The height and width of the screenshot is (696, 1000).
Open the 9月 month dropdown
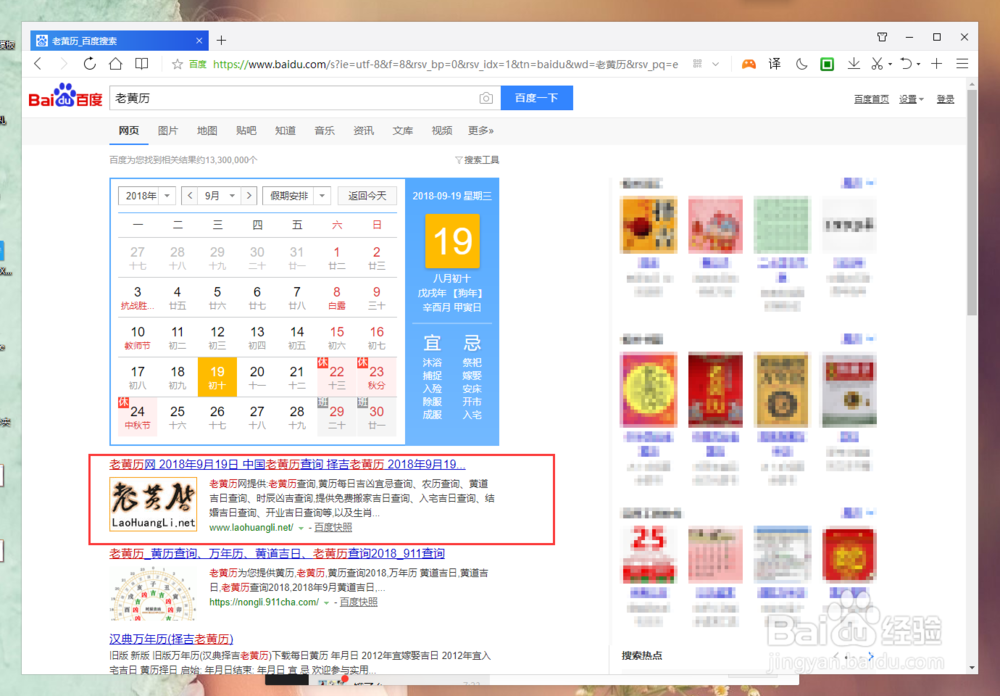tap(219, 195)
